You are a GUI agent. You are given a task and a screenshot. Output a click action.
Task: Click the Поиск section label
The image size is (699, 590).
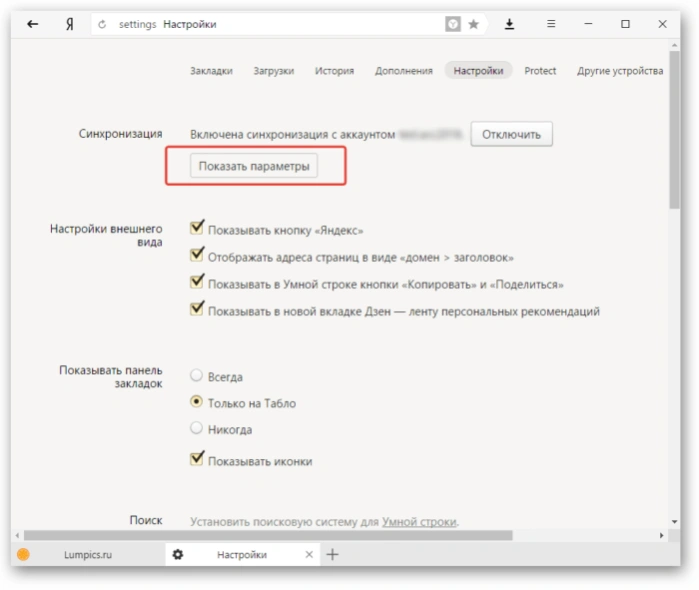(146, 520)
